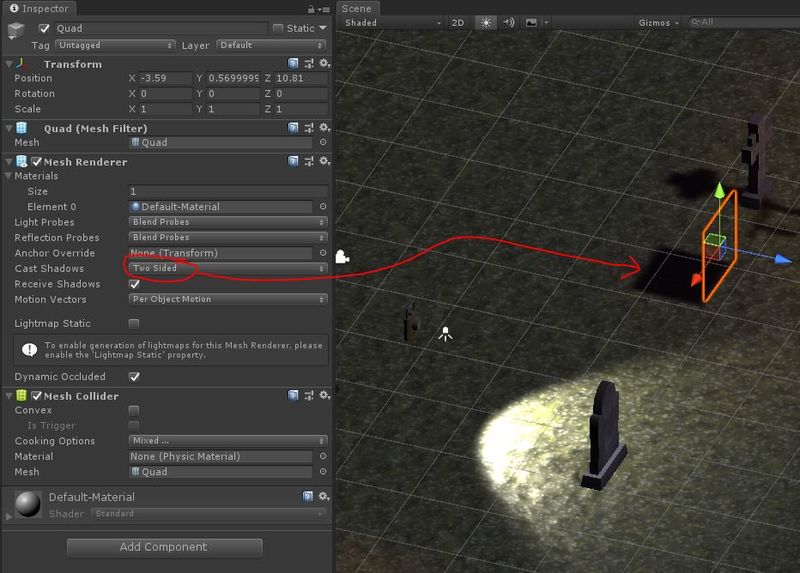Toggle the 2D scene view button
800x573 pixels.
[458, 23]
